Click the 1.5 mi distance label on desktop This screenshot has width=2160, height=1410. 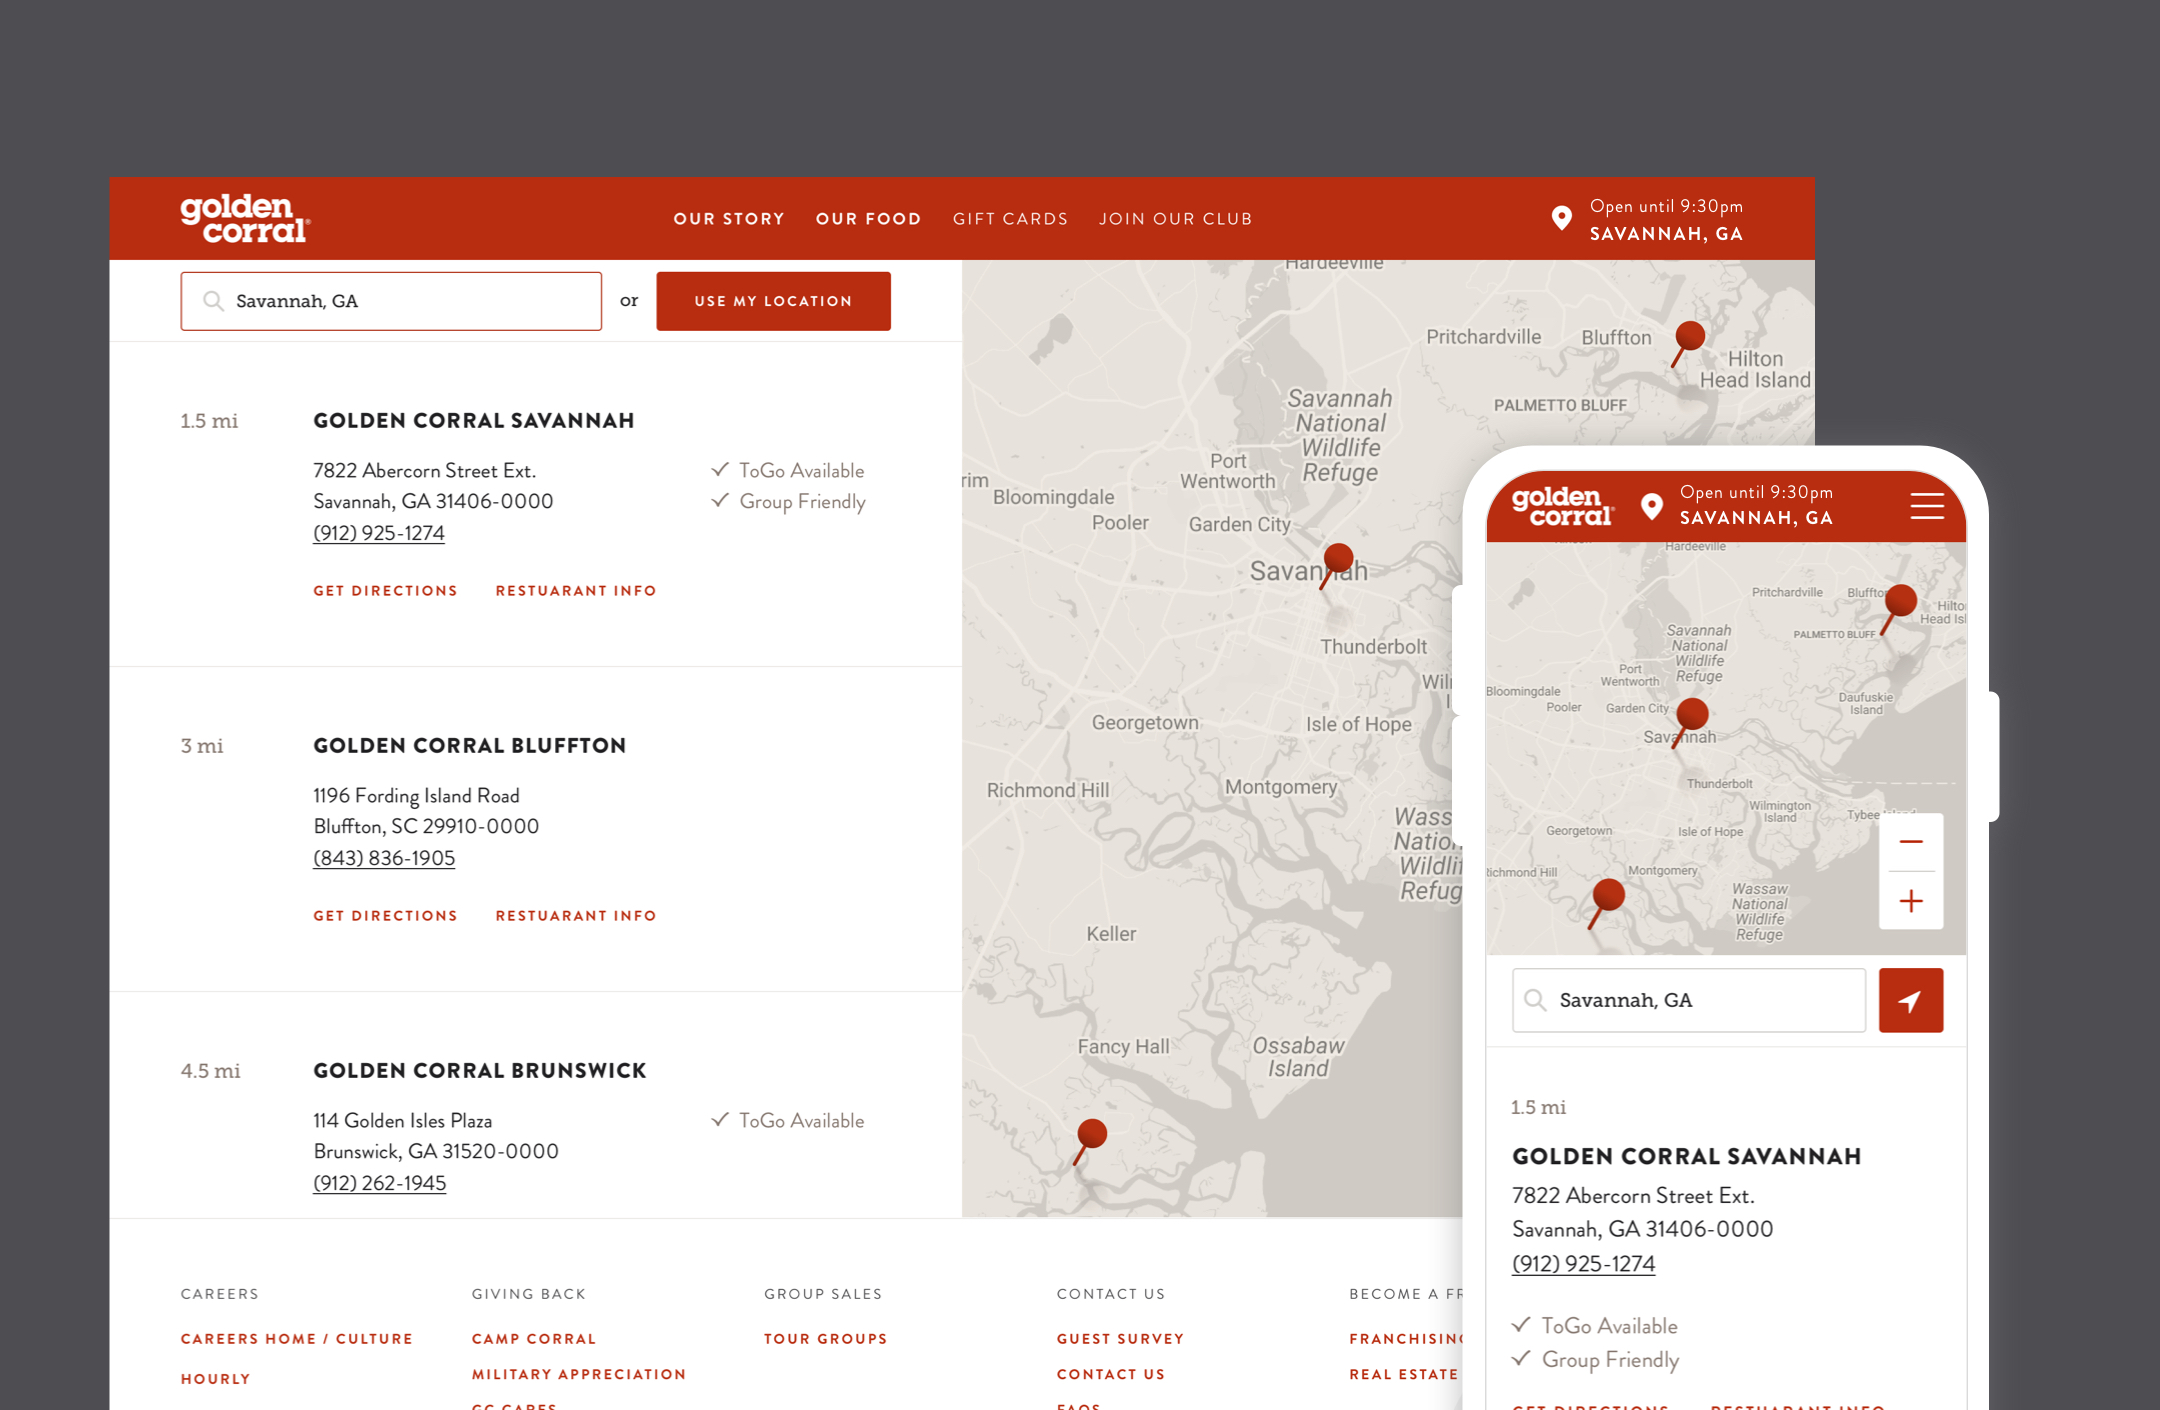[x=209, y=421]
